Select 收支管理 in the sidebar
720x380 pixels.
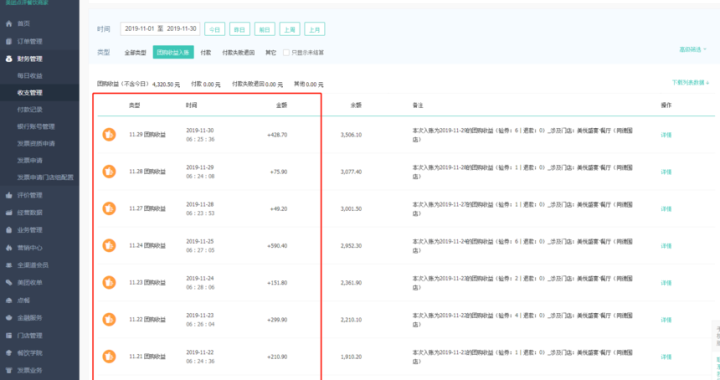30,93
